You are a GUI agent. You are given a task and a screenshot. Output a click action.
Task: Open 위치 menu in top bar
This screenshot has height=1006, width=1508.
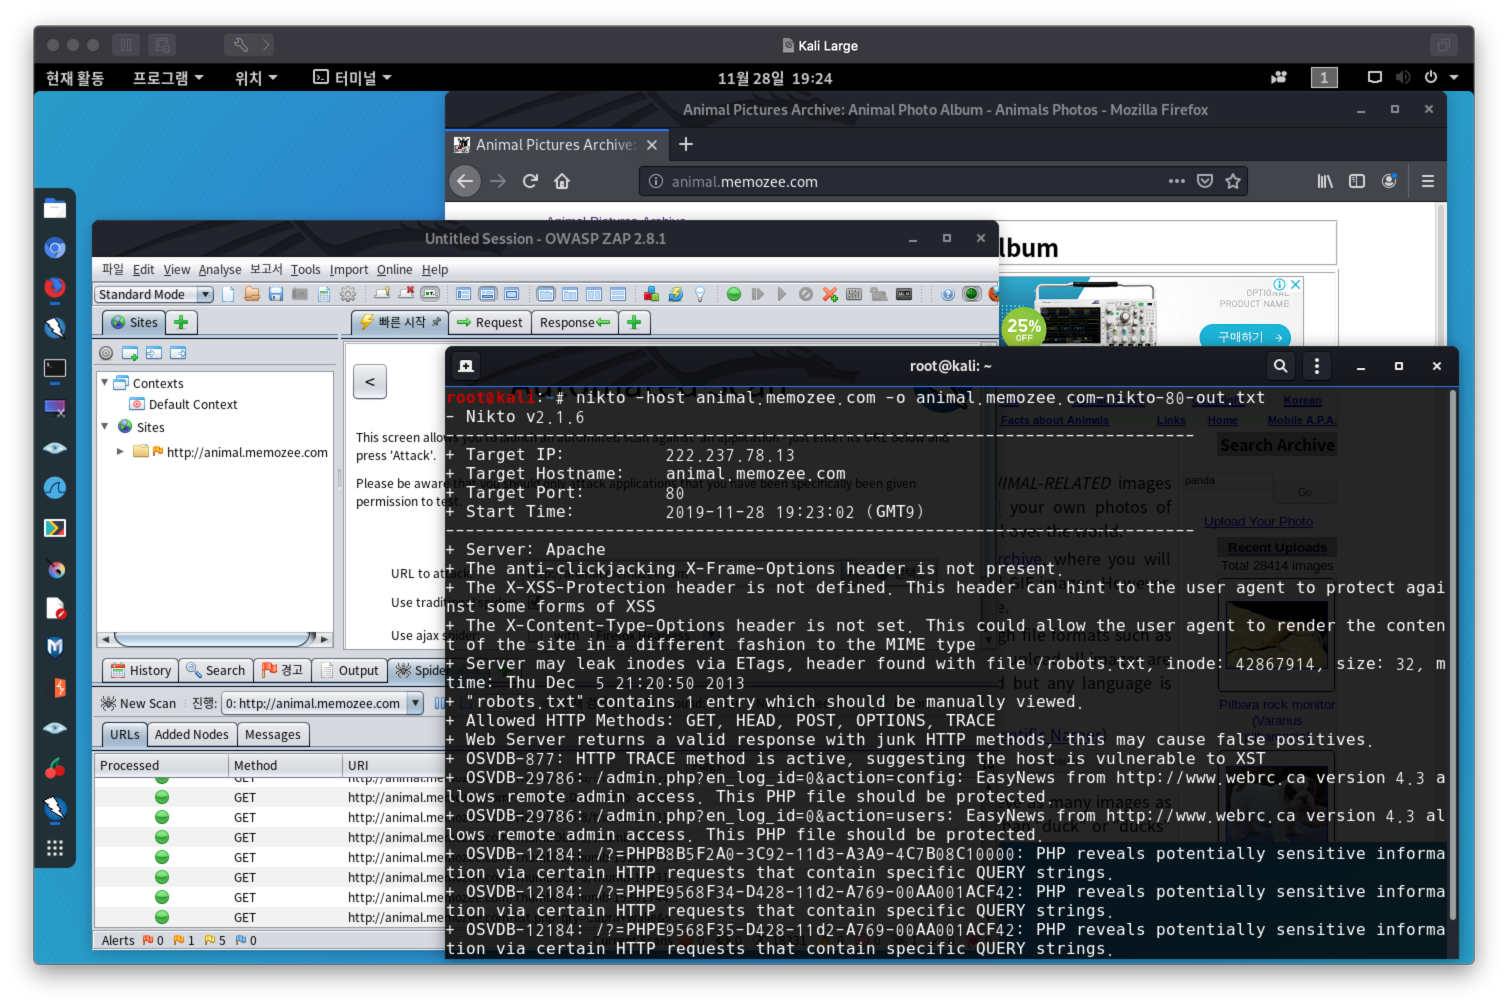tap(256, 77)
